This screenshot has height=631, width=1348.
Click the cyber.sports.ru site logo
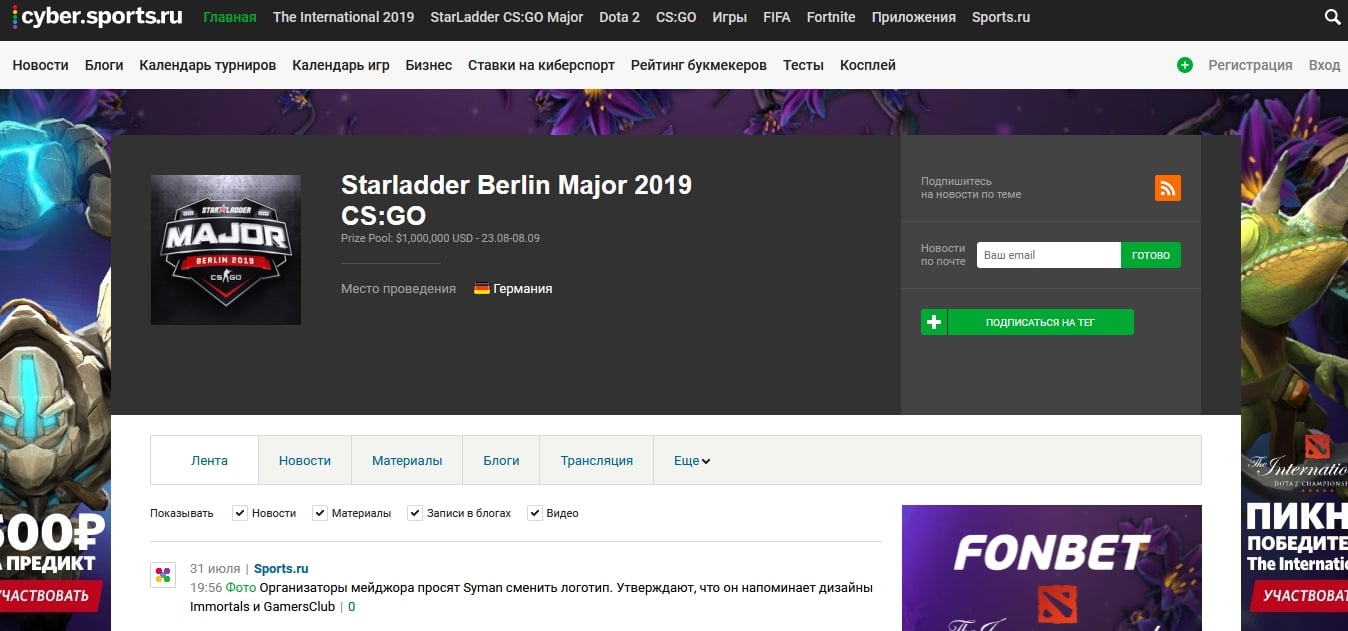pos(97,17)
